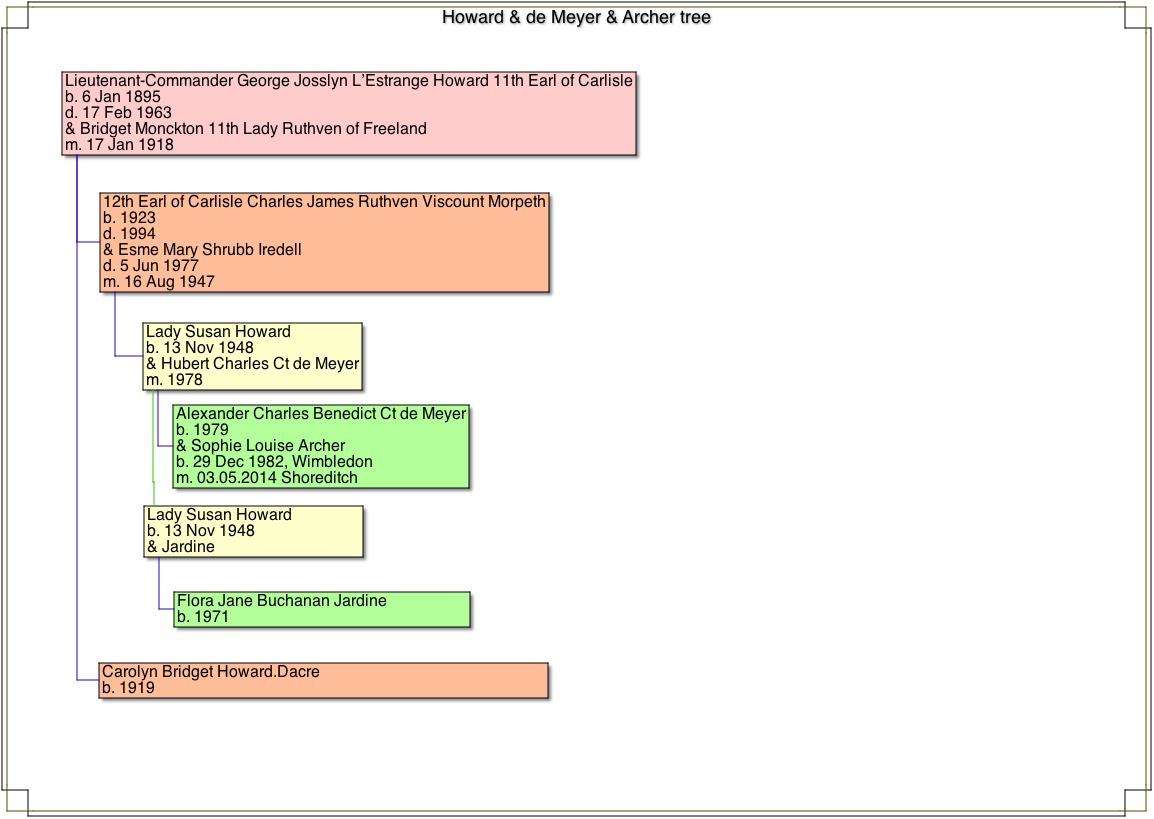Click '& Jardine' spouse line
This screenshot has height=819, width=1154.
[181, 547]
